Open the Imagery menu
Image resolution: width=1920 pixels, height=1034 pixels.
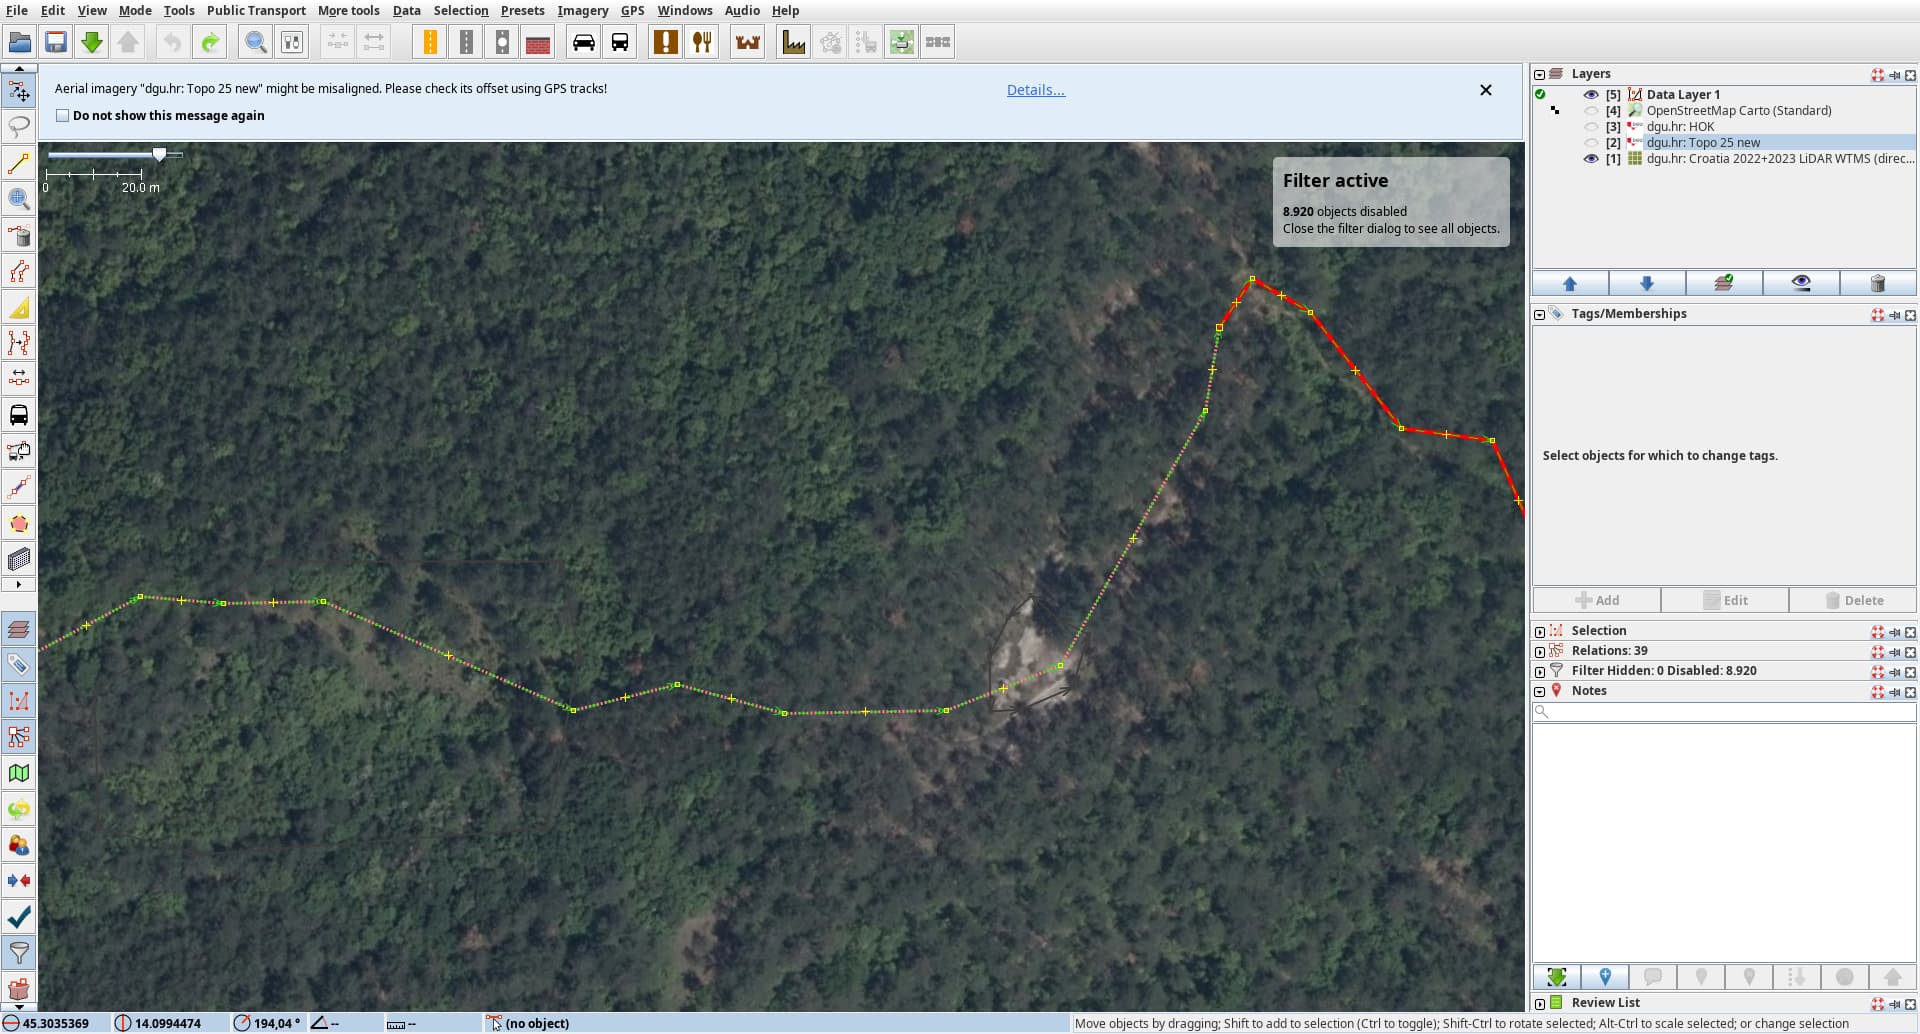click(x=583, y=10)
